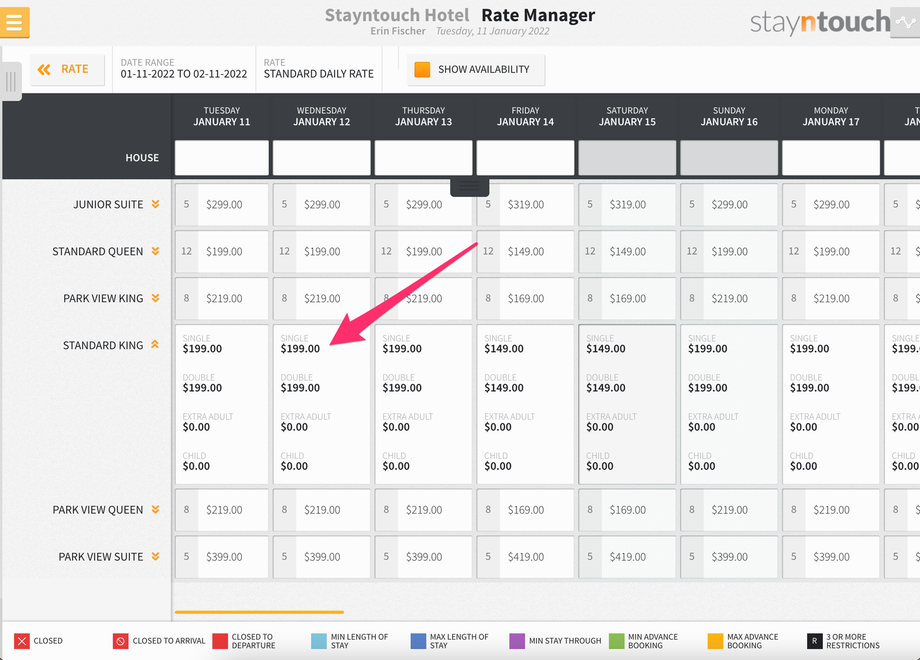
Task: Select the Monday January 17 column header
Action: pos(831,116)
